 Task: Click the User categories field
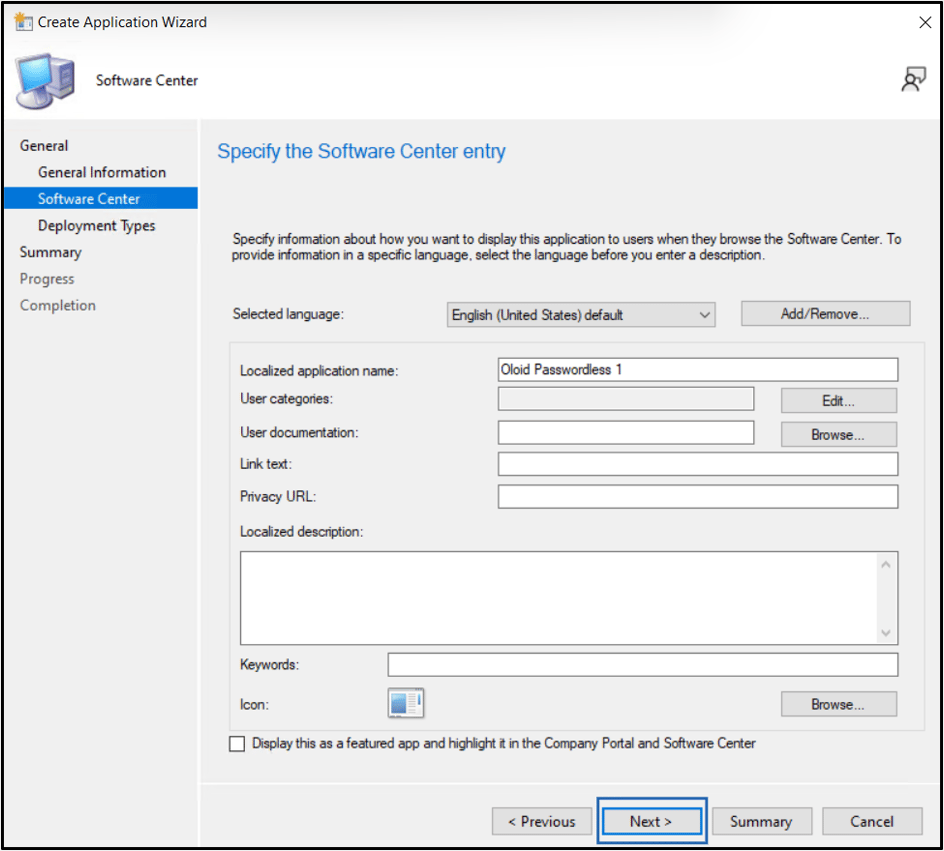point(626,398)
